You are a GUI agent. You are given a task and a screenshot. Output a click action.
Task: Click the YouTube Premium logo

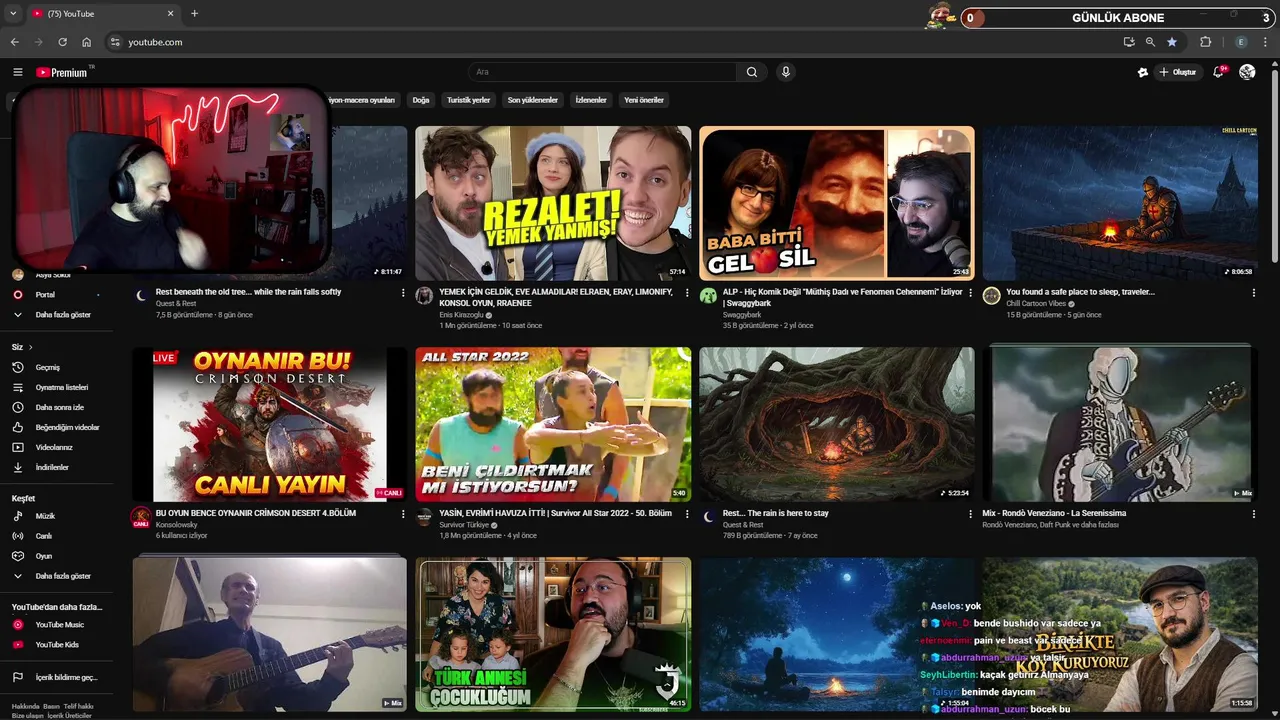[62, 72]
